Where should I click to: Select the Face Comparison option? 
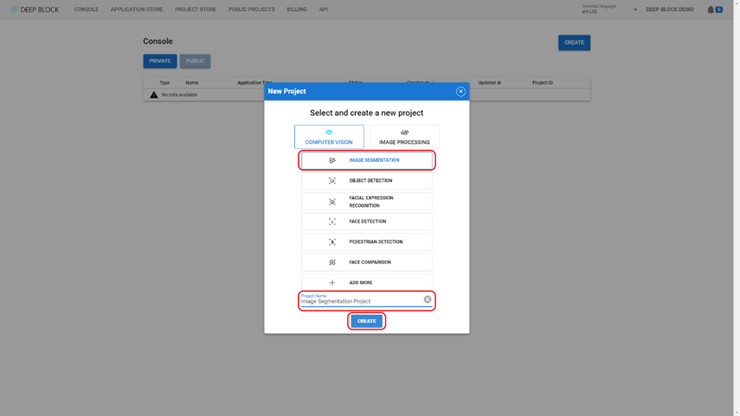pyautogui.click(x=367, y=262)
